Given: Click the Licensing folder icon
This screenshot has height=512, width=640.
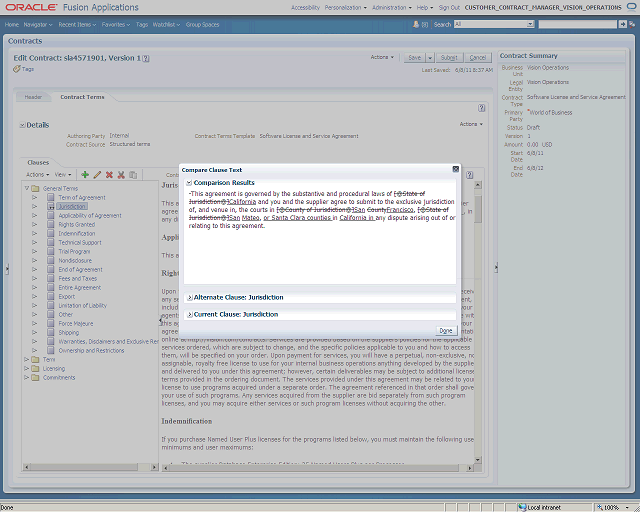Looking at the screenshot, I should pyautogui.click(x=36, y=368).
